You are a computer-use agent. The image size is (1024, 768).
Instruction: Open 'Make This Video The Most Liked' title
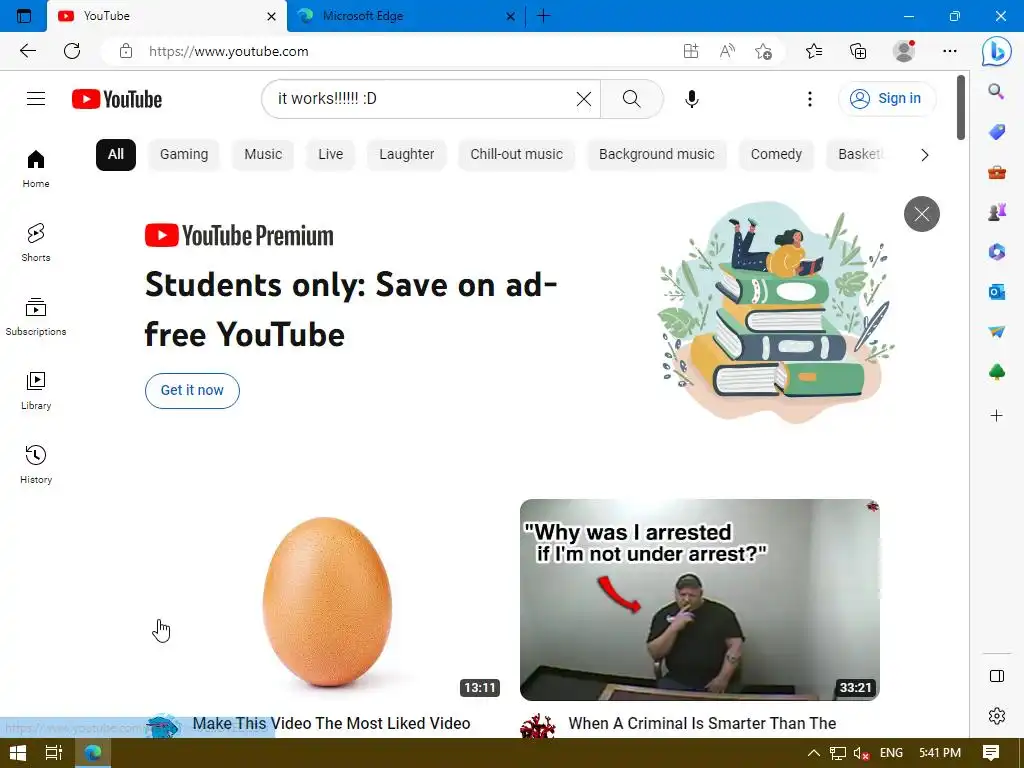331,724
